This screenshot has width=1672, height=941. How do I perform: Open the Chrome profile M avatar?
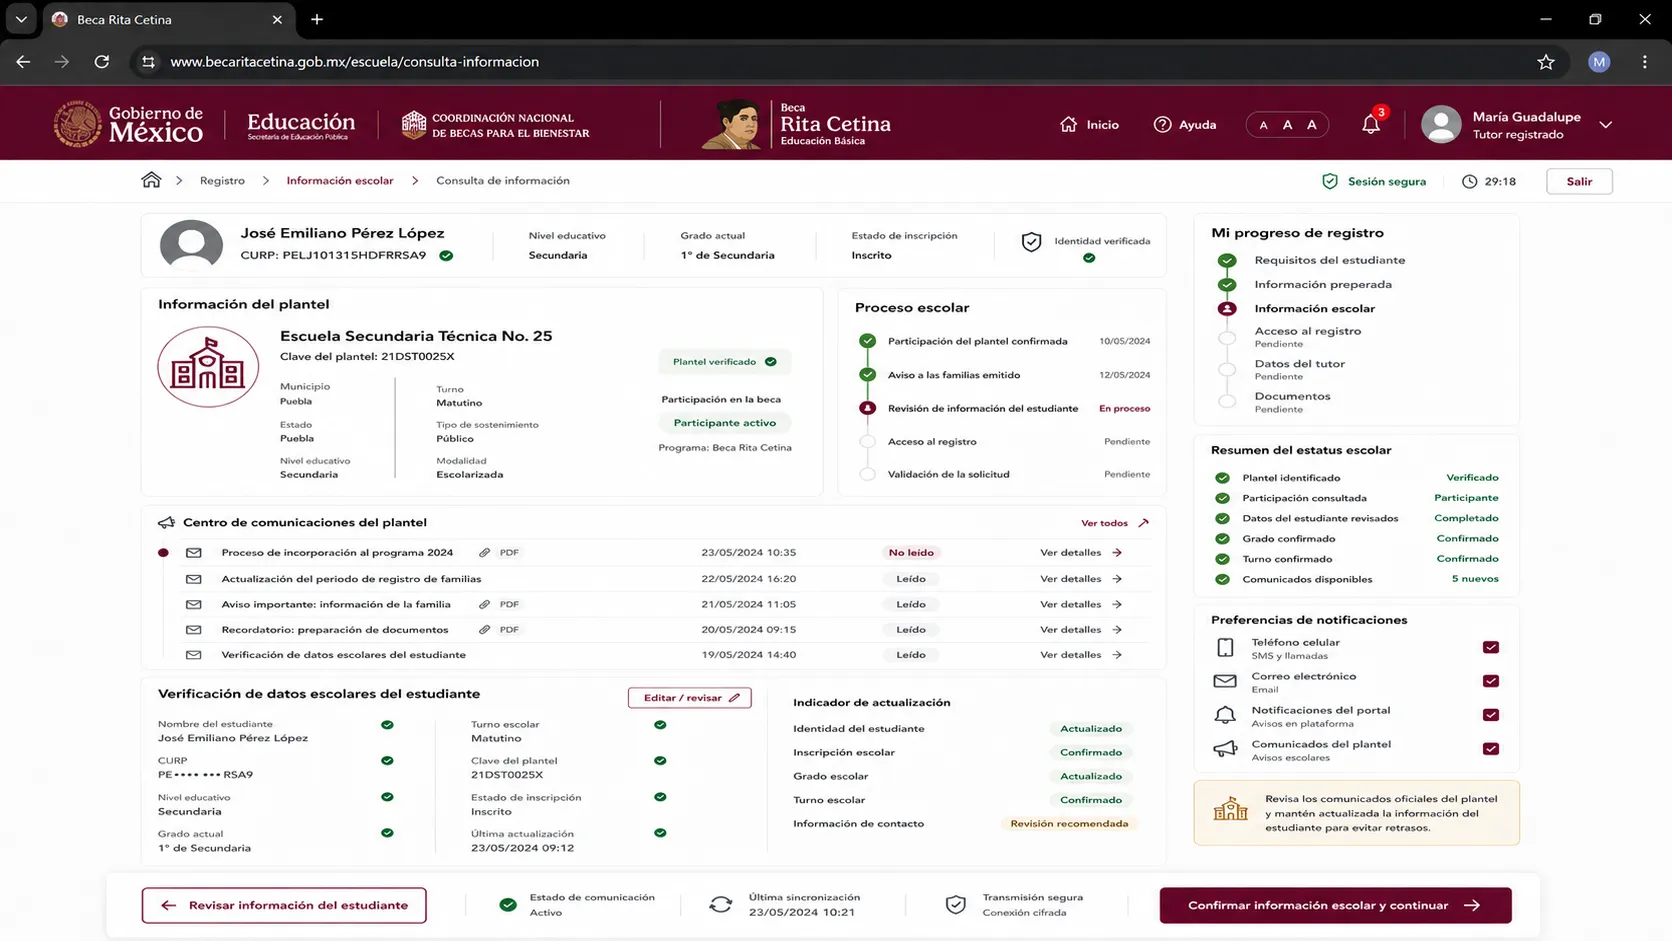[x=1599, y=62]
